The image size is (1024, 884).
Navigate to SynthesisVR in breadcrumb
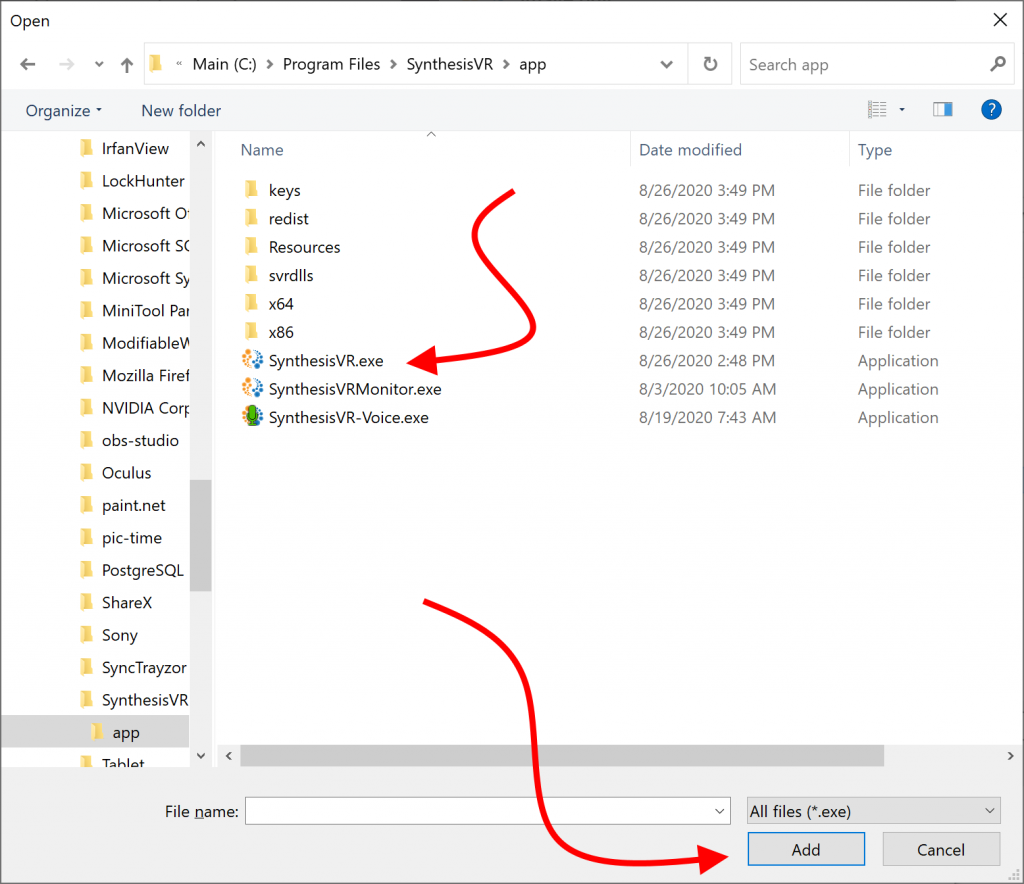[x=449, y=64]
